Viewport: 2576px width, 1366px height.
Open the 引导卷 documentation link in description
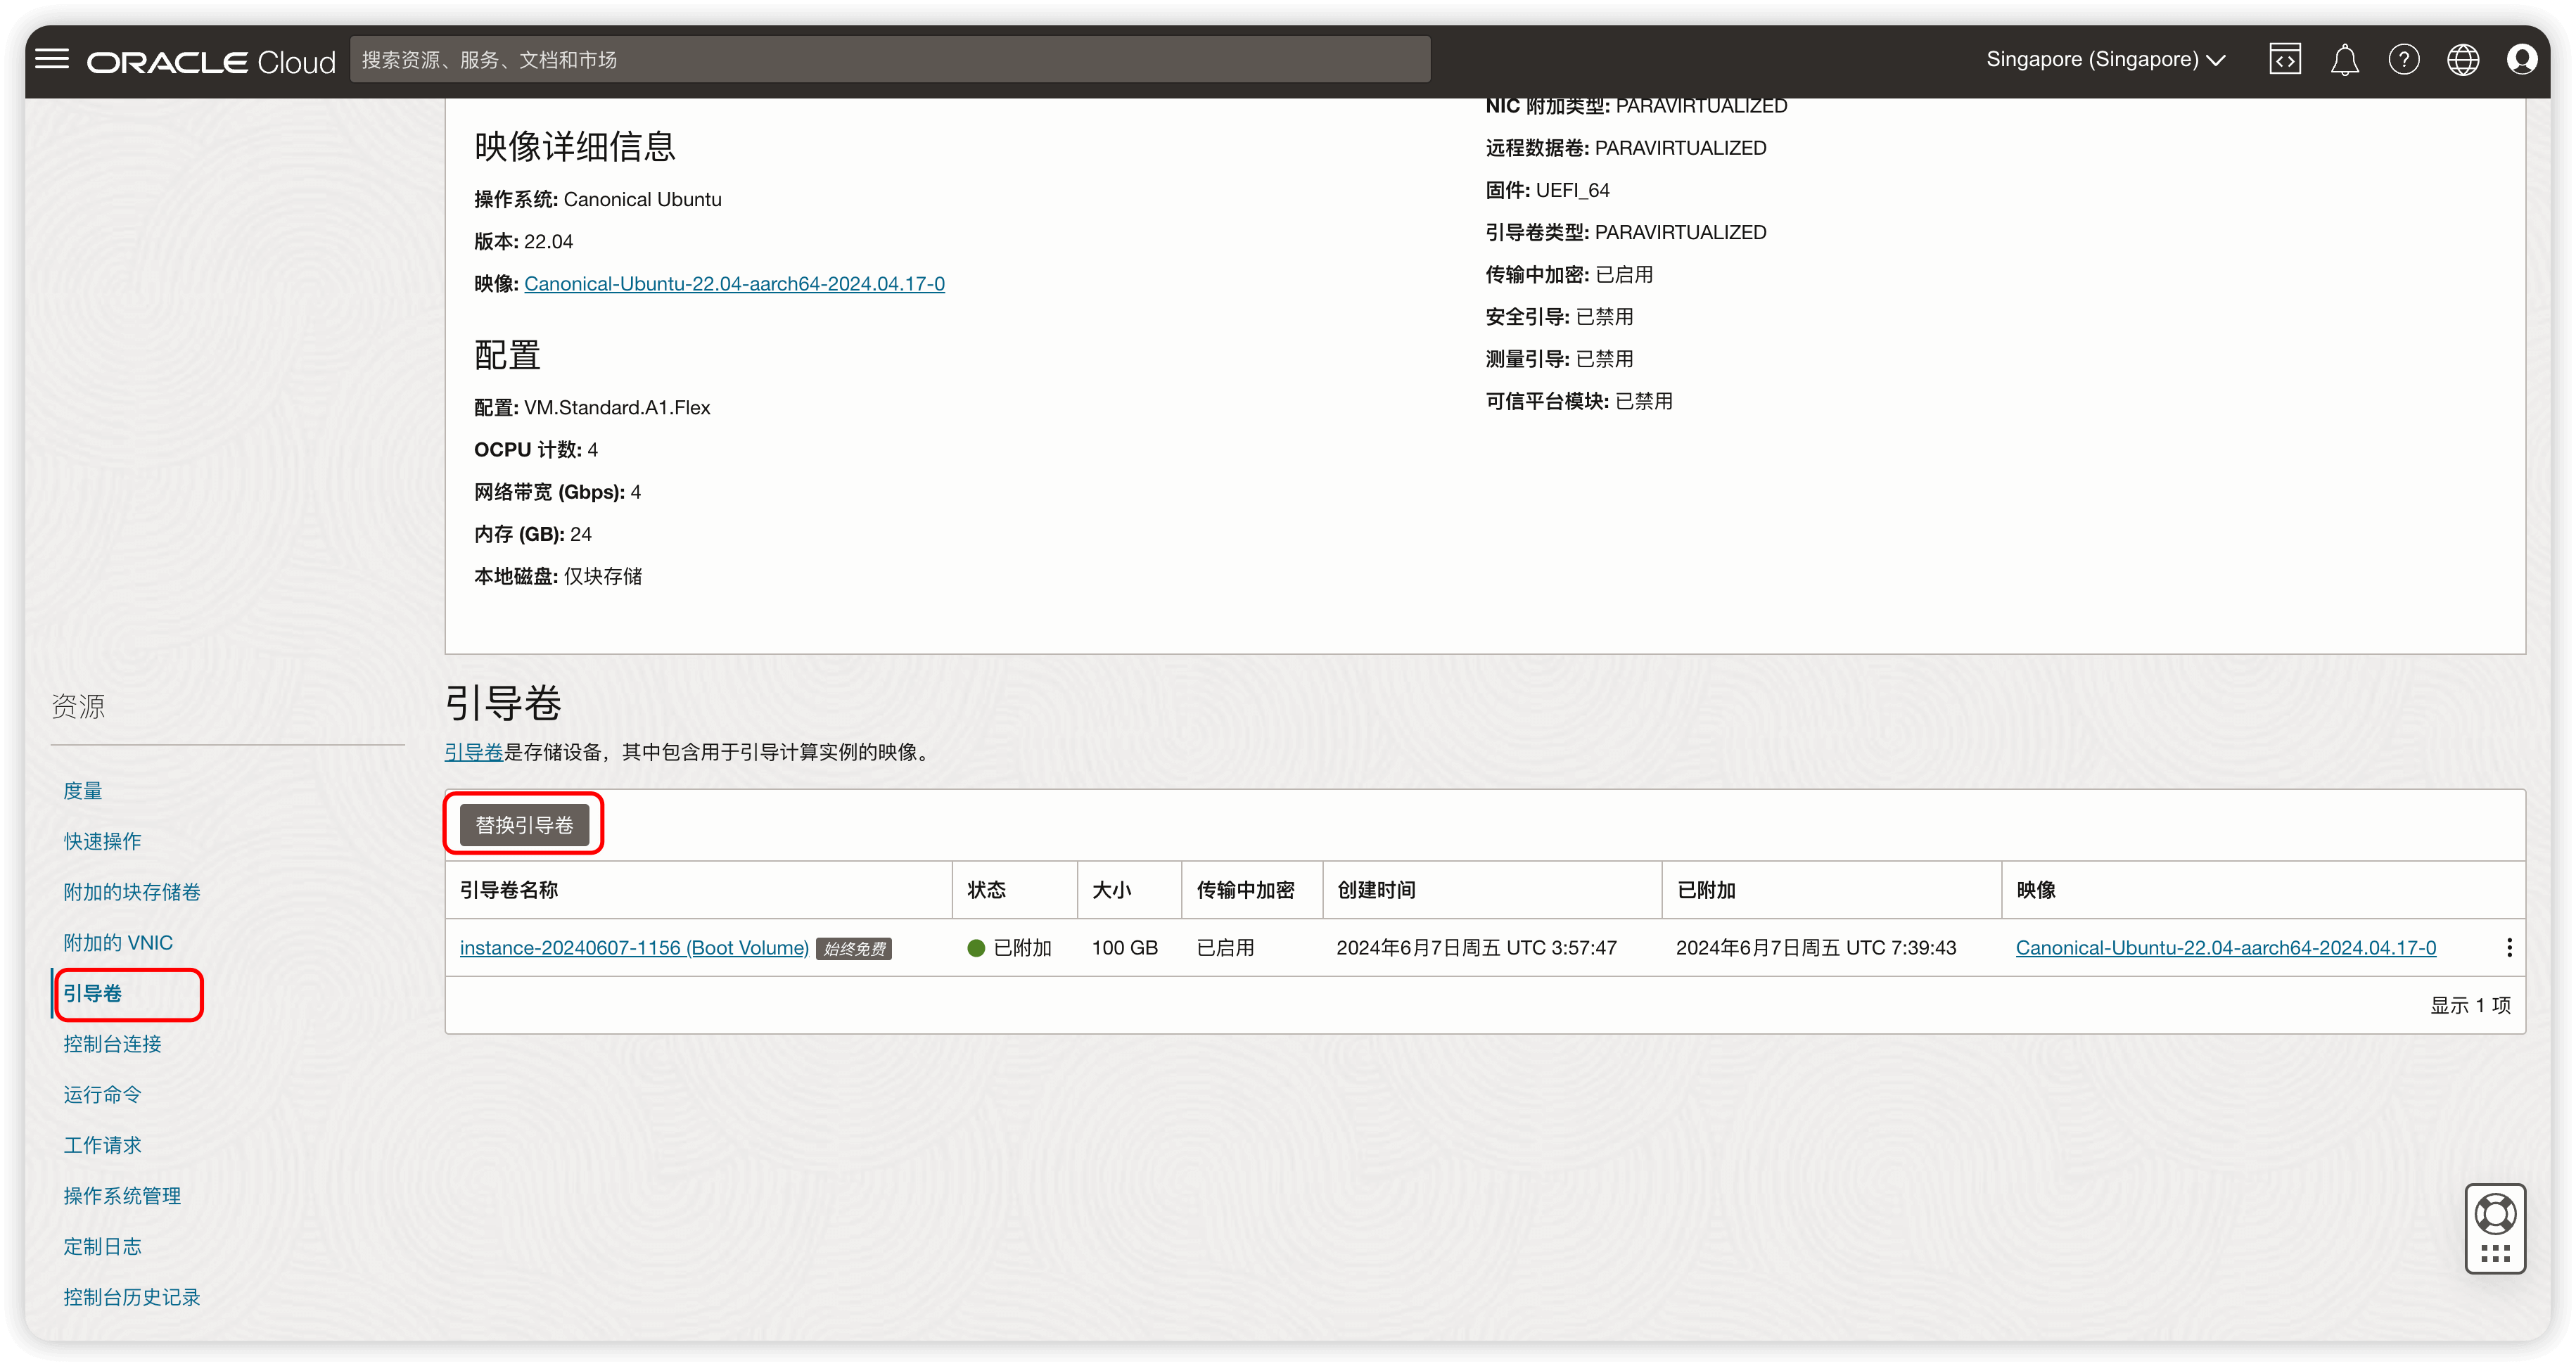(x=474, y=752)
